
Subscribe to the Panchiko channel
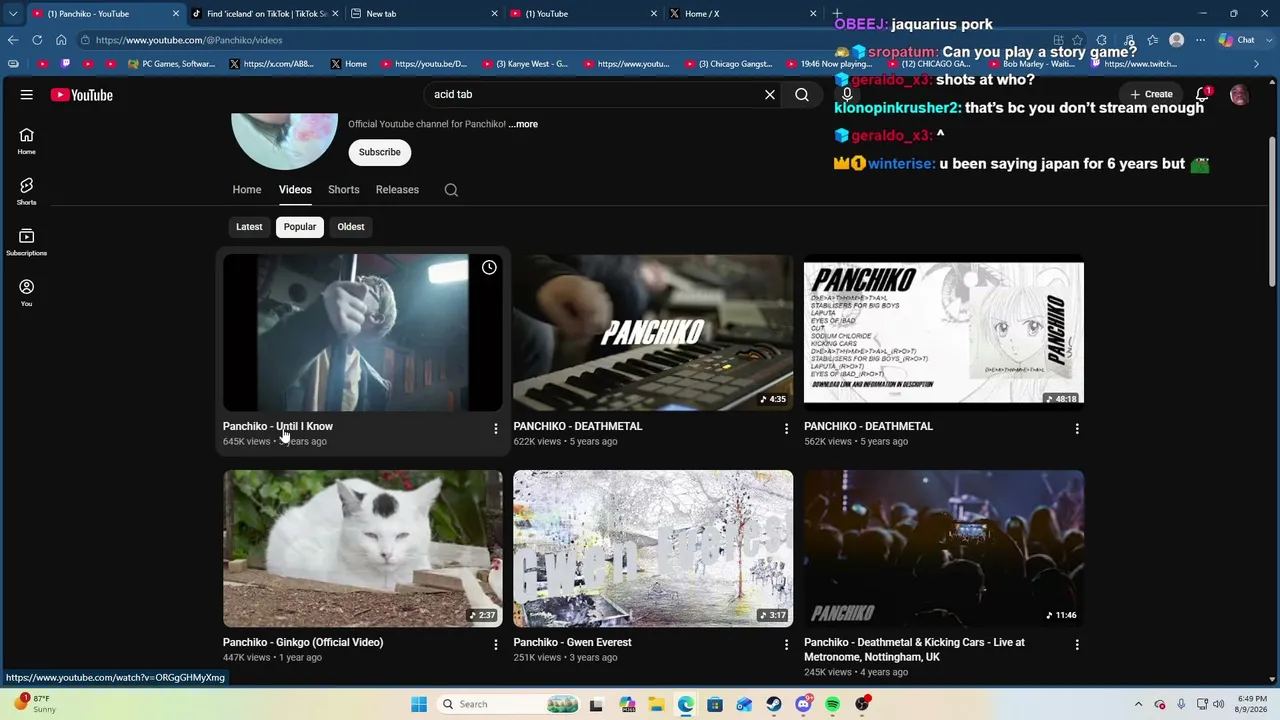380,152
